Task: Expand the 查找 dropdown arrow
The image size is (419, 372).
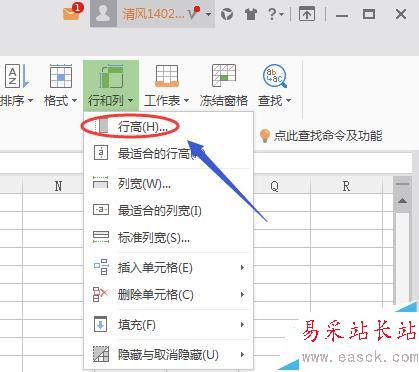Action: coord(288,100)
